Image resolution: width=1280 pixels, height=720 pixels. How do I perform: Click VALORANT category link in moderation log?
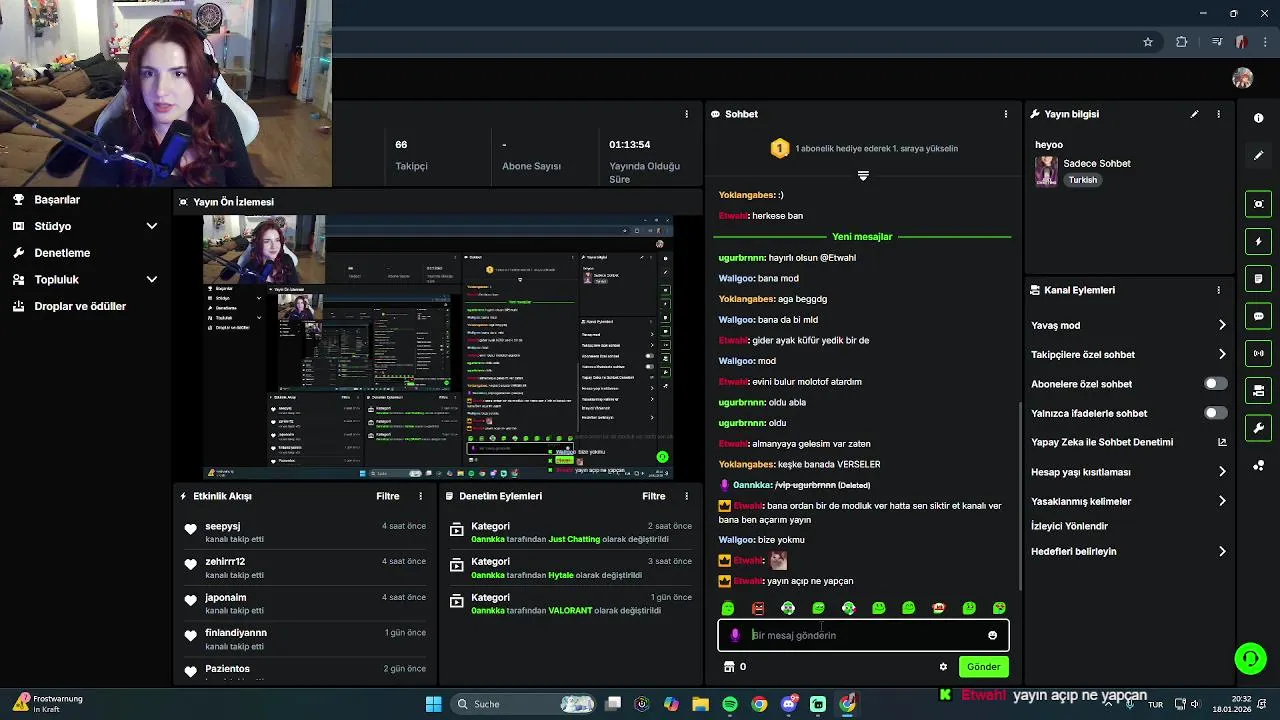pos(570,610)
